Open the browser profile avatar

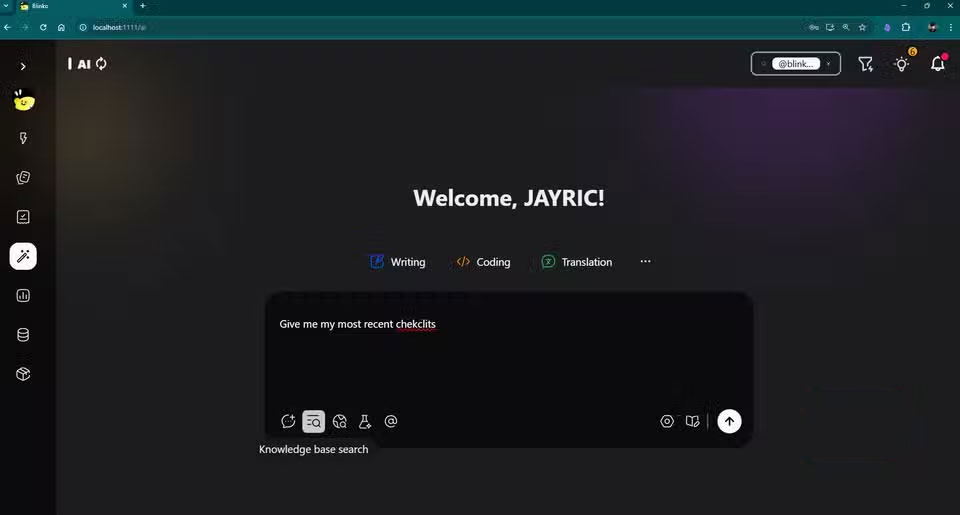coord(932,27)
